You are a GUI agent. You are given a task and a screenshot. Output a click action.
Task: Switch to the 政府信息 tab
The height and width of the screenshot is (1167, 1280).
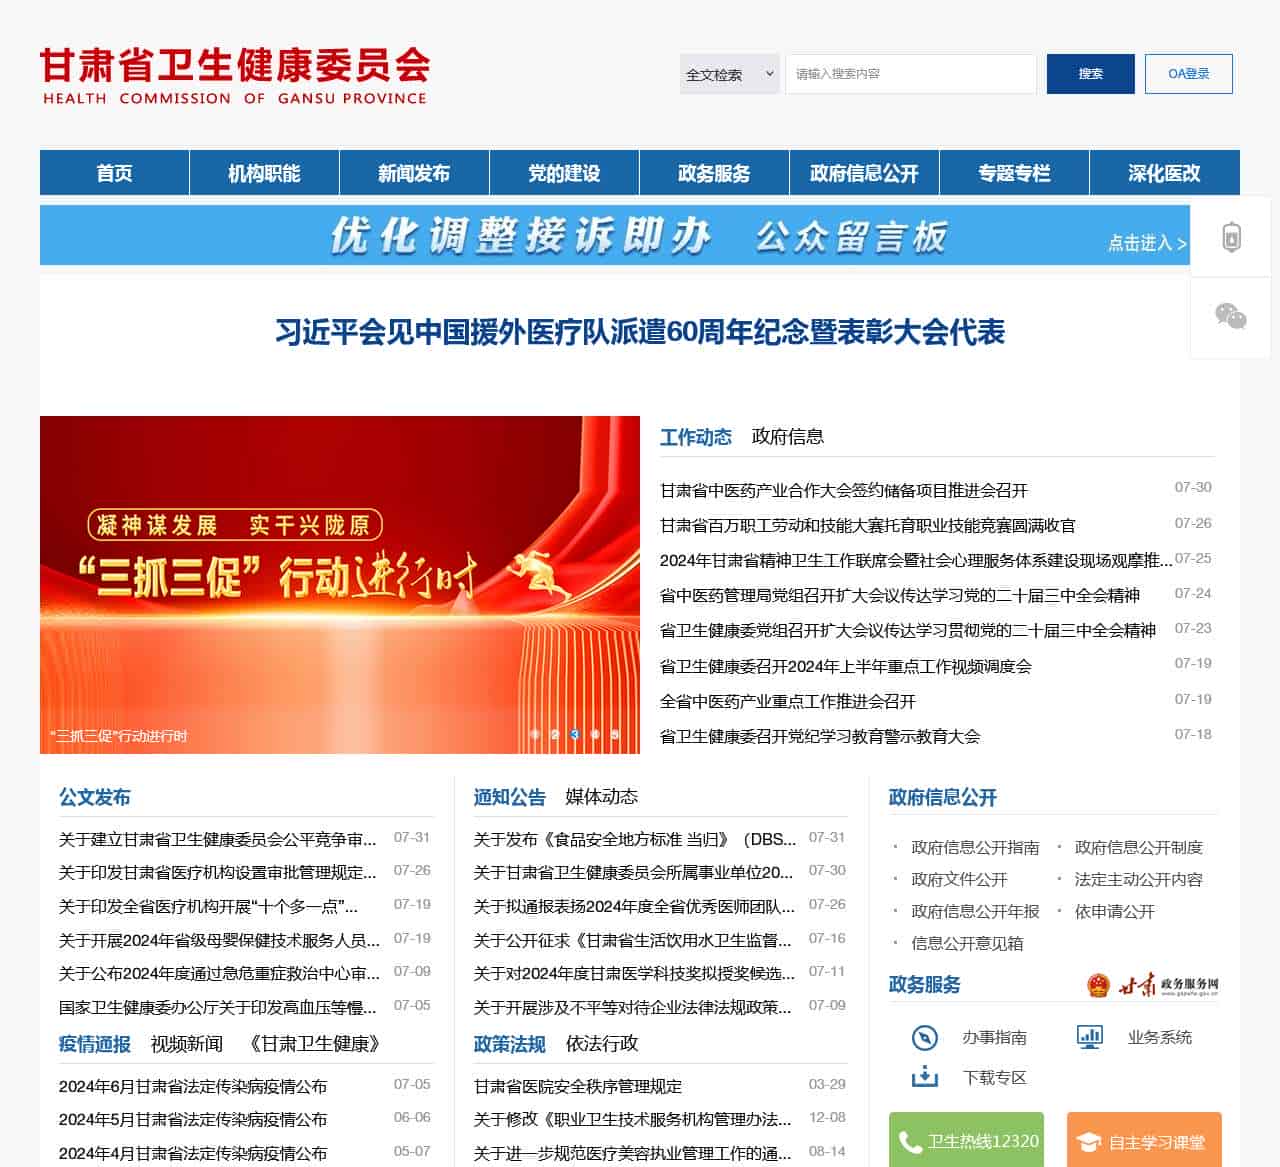tap(789, 437)
